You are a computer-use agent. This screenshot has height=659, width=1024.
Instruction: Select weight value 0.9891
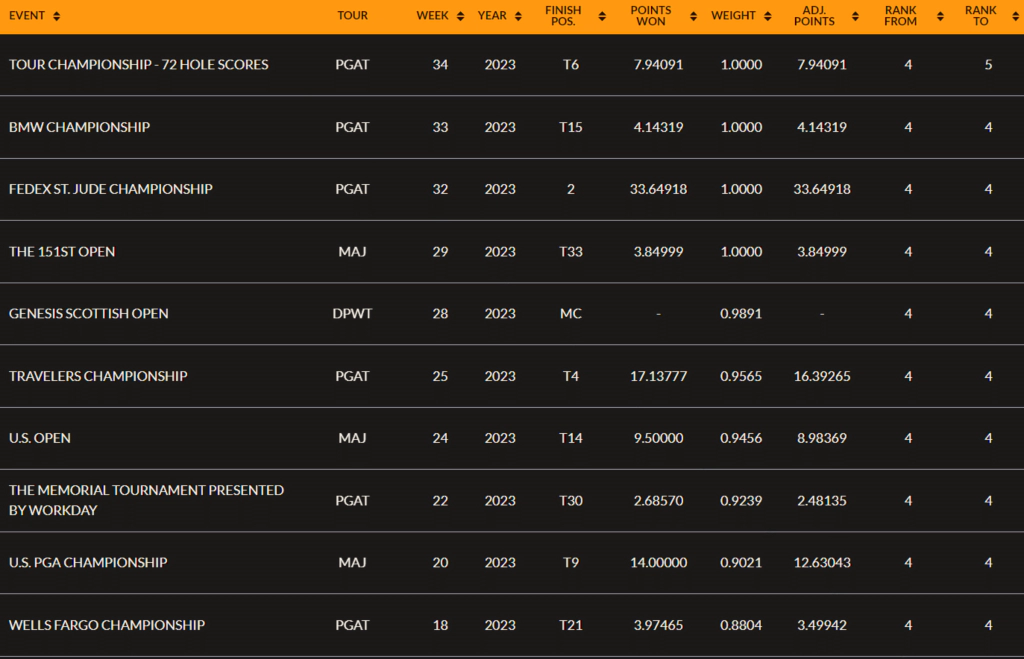(x=741, y=314)
